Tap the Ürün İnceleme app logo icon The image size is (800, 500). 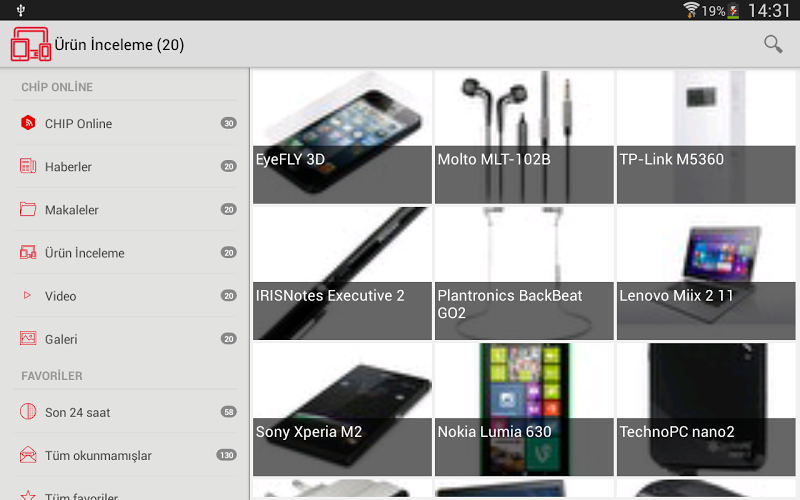pyautogui.click(x=31, y=44)
